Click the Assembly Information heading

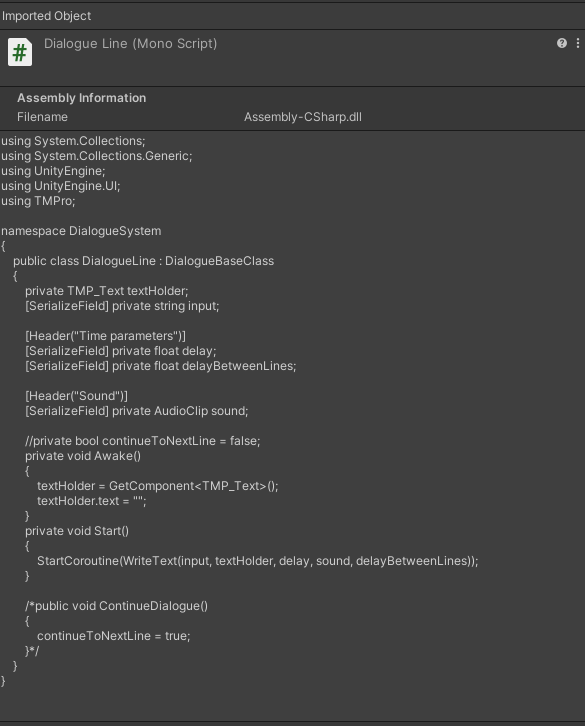click(82, 98)
